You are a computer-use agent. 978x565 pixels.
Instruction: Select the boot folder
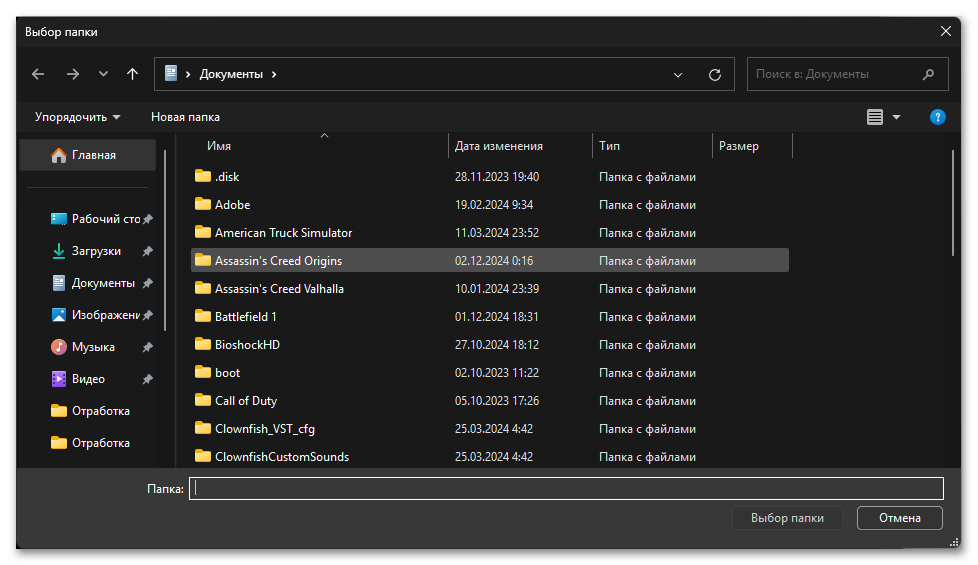(x=490, y=373)
